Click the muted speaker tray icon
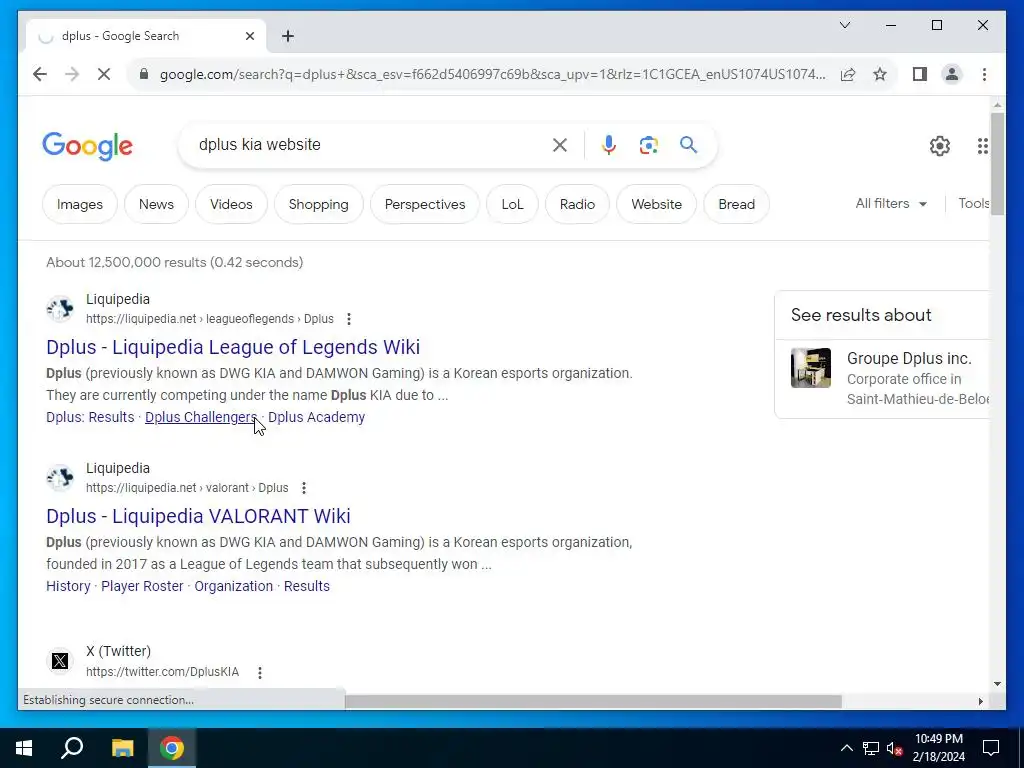Image resolution: width=1024 pixels, height=768 pixels. tap(894, 748)
